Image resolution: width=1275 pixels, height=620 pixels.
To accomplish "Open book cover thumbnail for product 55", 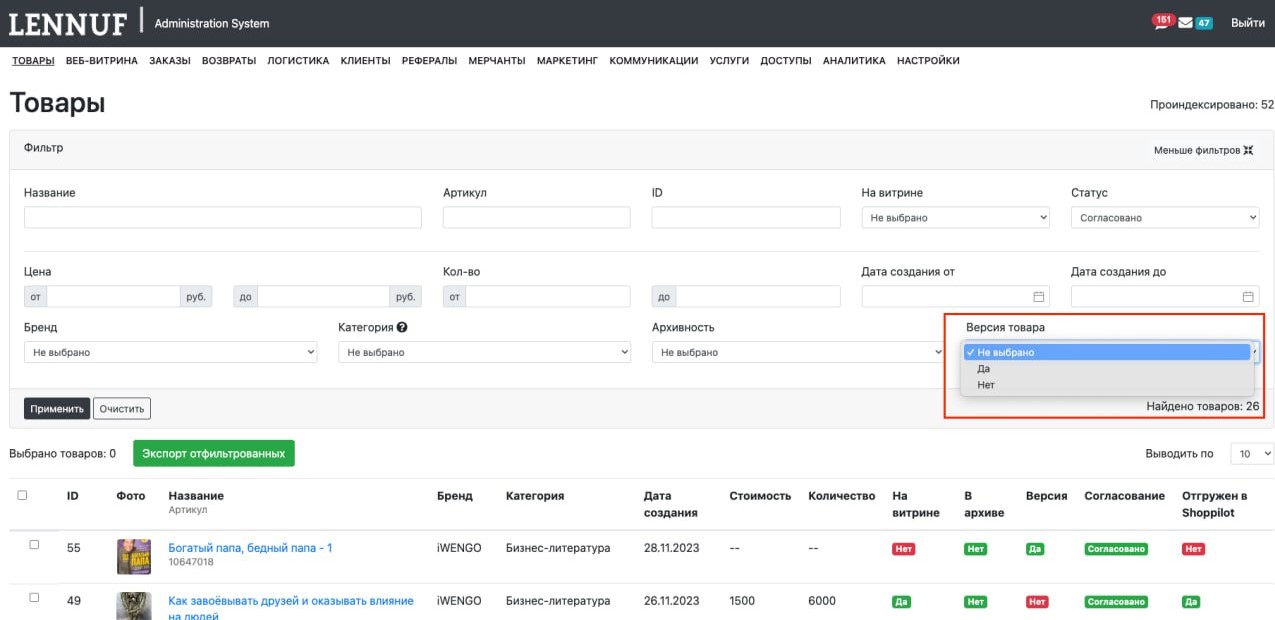I will coord(134,557).
